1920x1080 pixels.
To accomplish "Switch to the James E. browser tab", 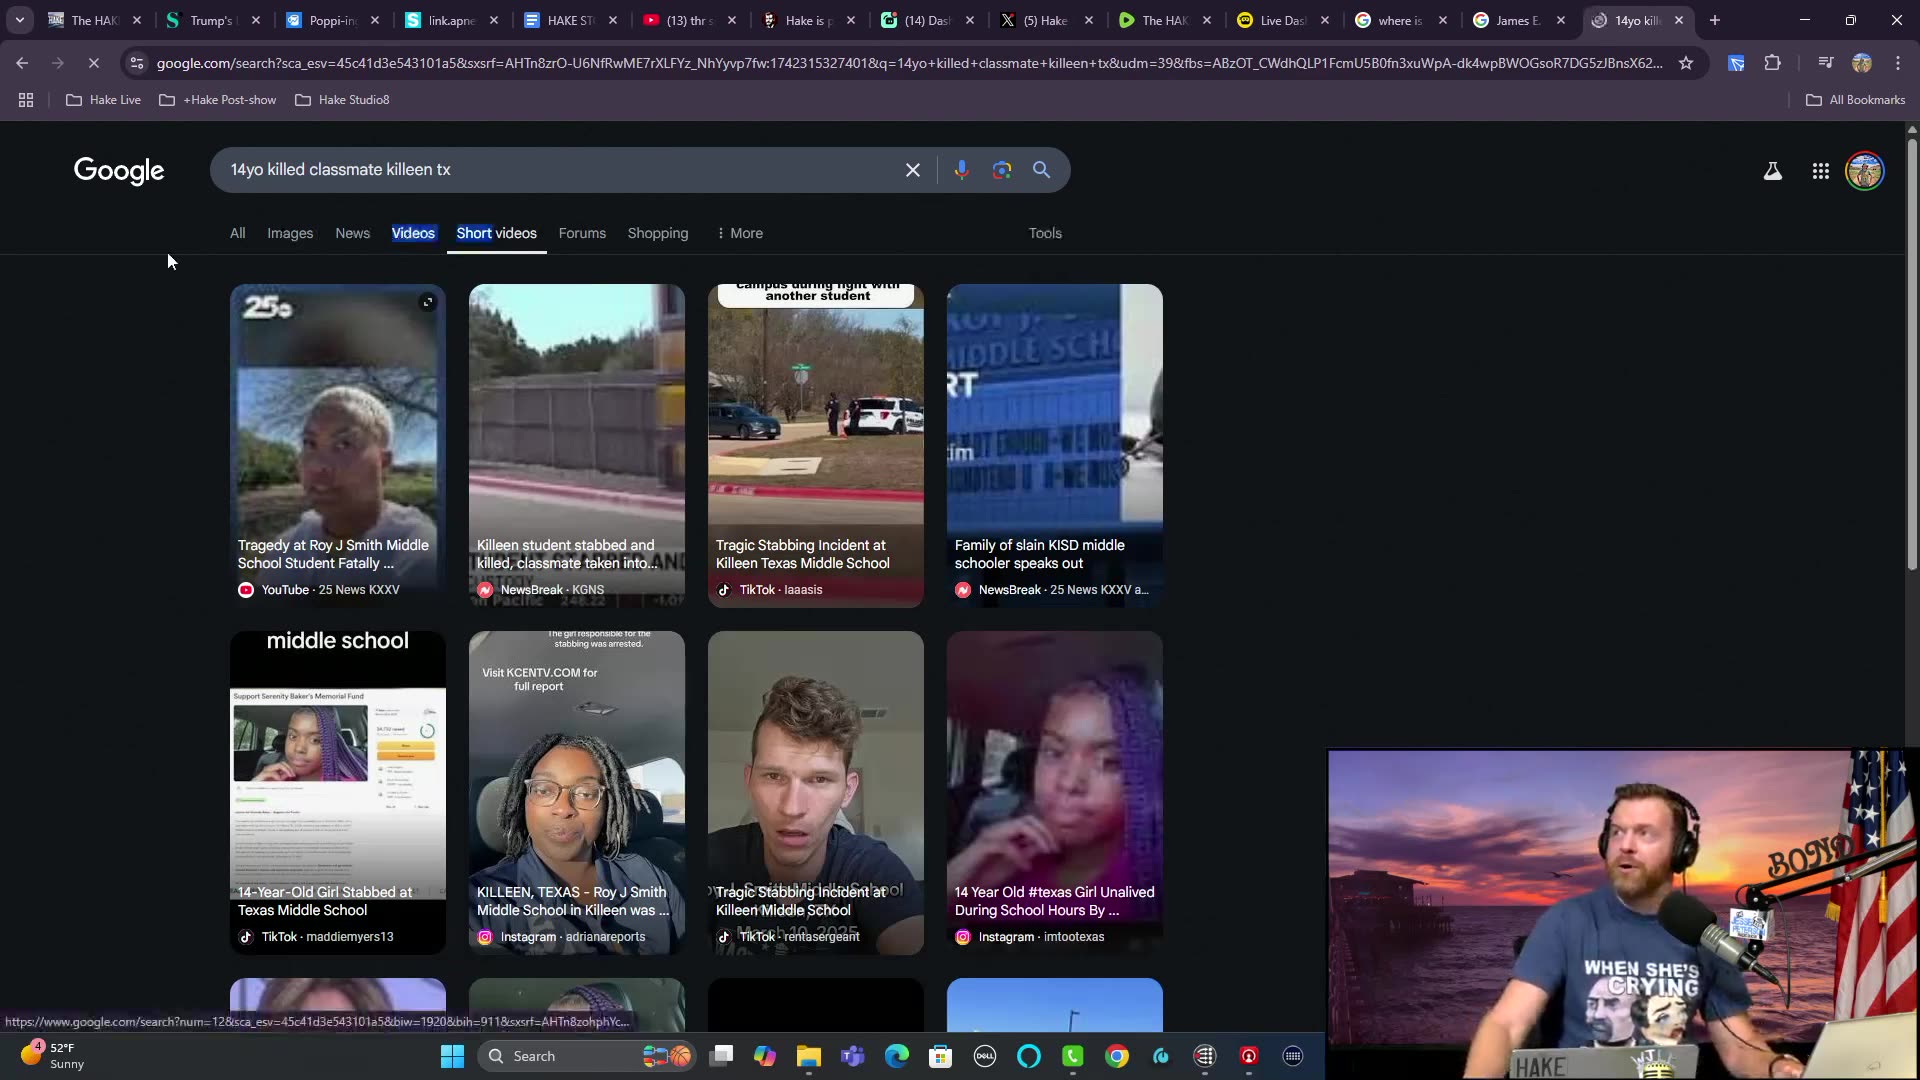I will click(1519, 20).
